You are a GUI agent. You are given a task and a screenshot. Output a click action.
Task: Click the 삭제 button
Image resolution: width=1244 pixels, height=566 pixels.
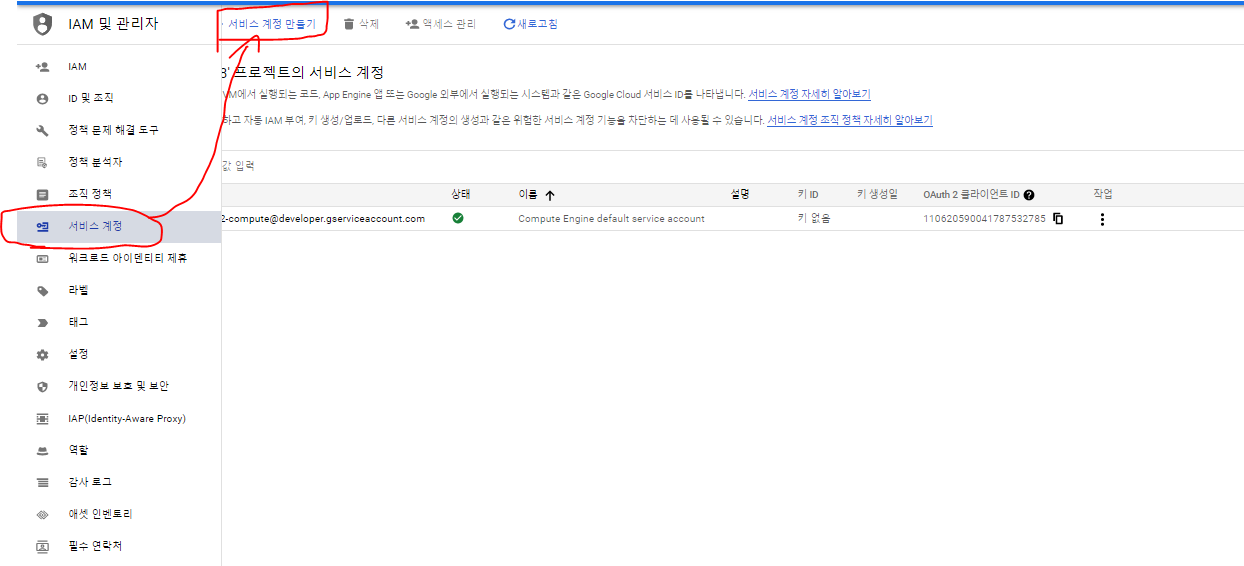coord(360,24)
